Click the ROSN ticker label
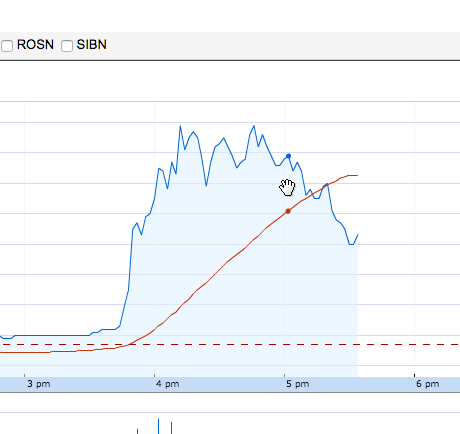 [35, 45]
